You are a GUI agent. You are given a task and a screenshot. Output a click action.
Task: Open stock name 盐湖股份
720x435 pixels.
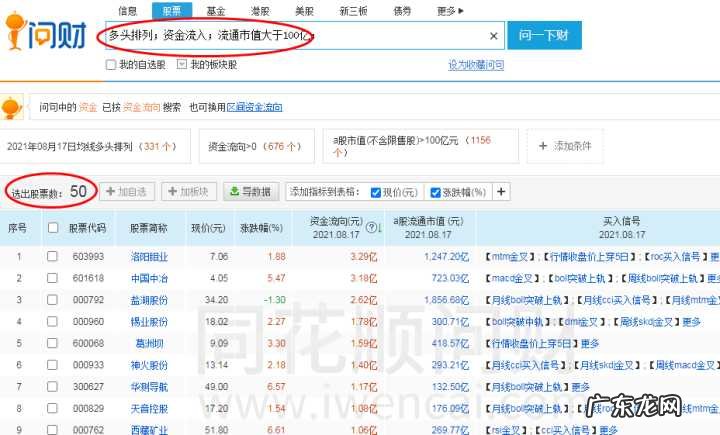coord(149,300)
